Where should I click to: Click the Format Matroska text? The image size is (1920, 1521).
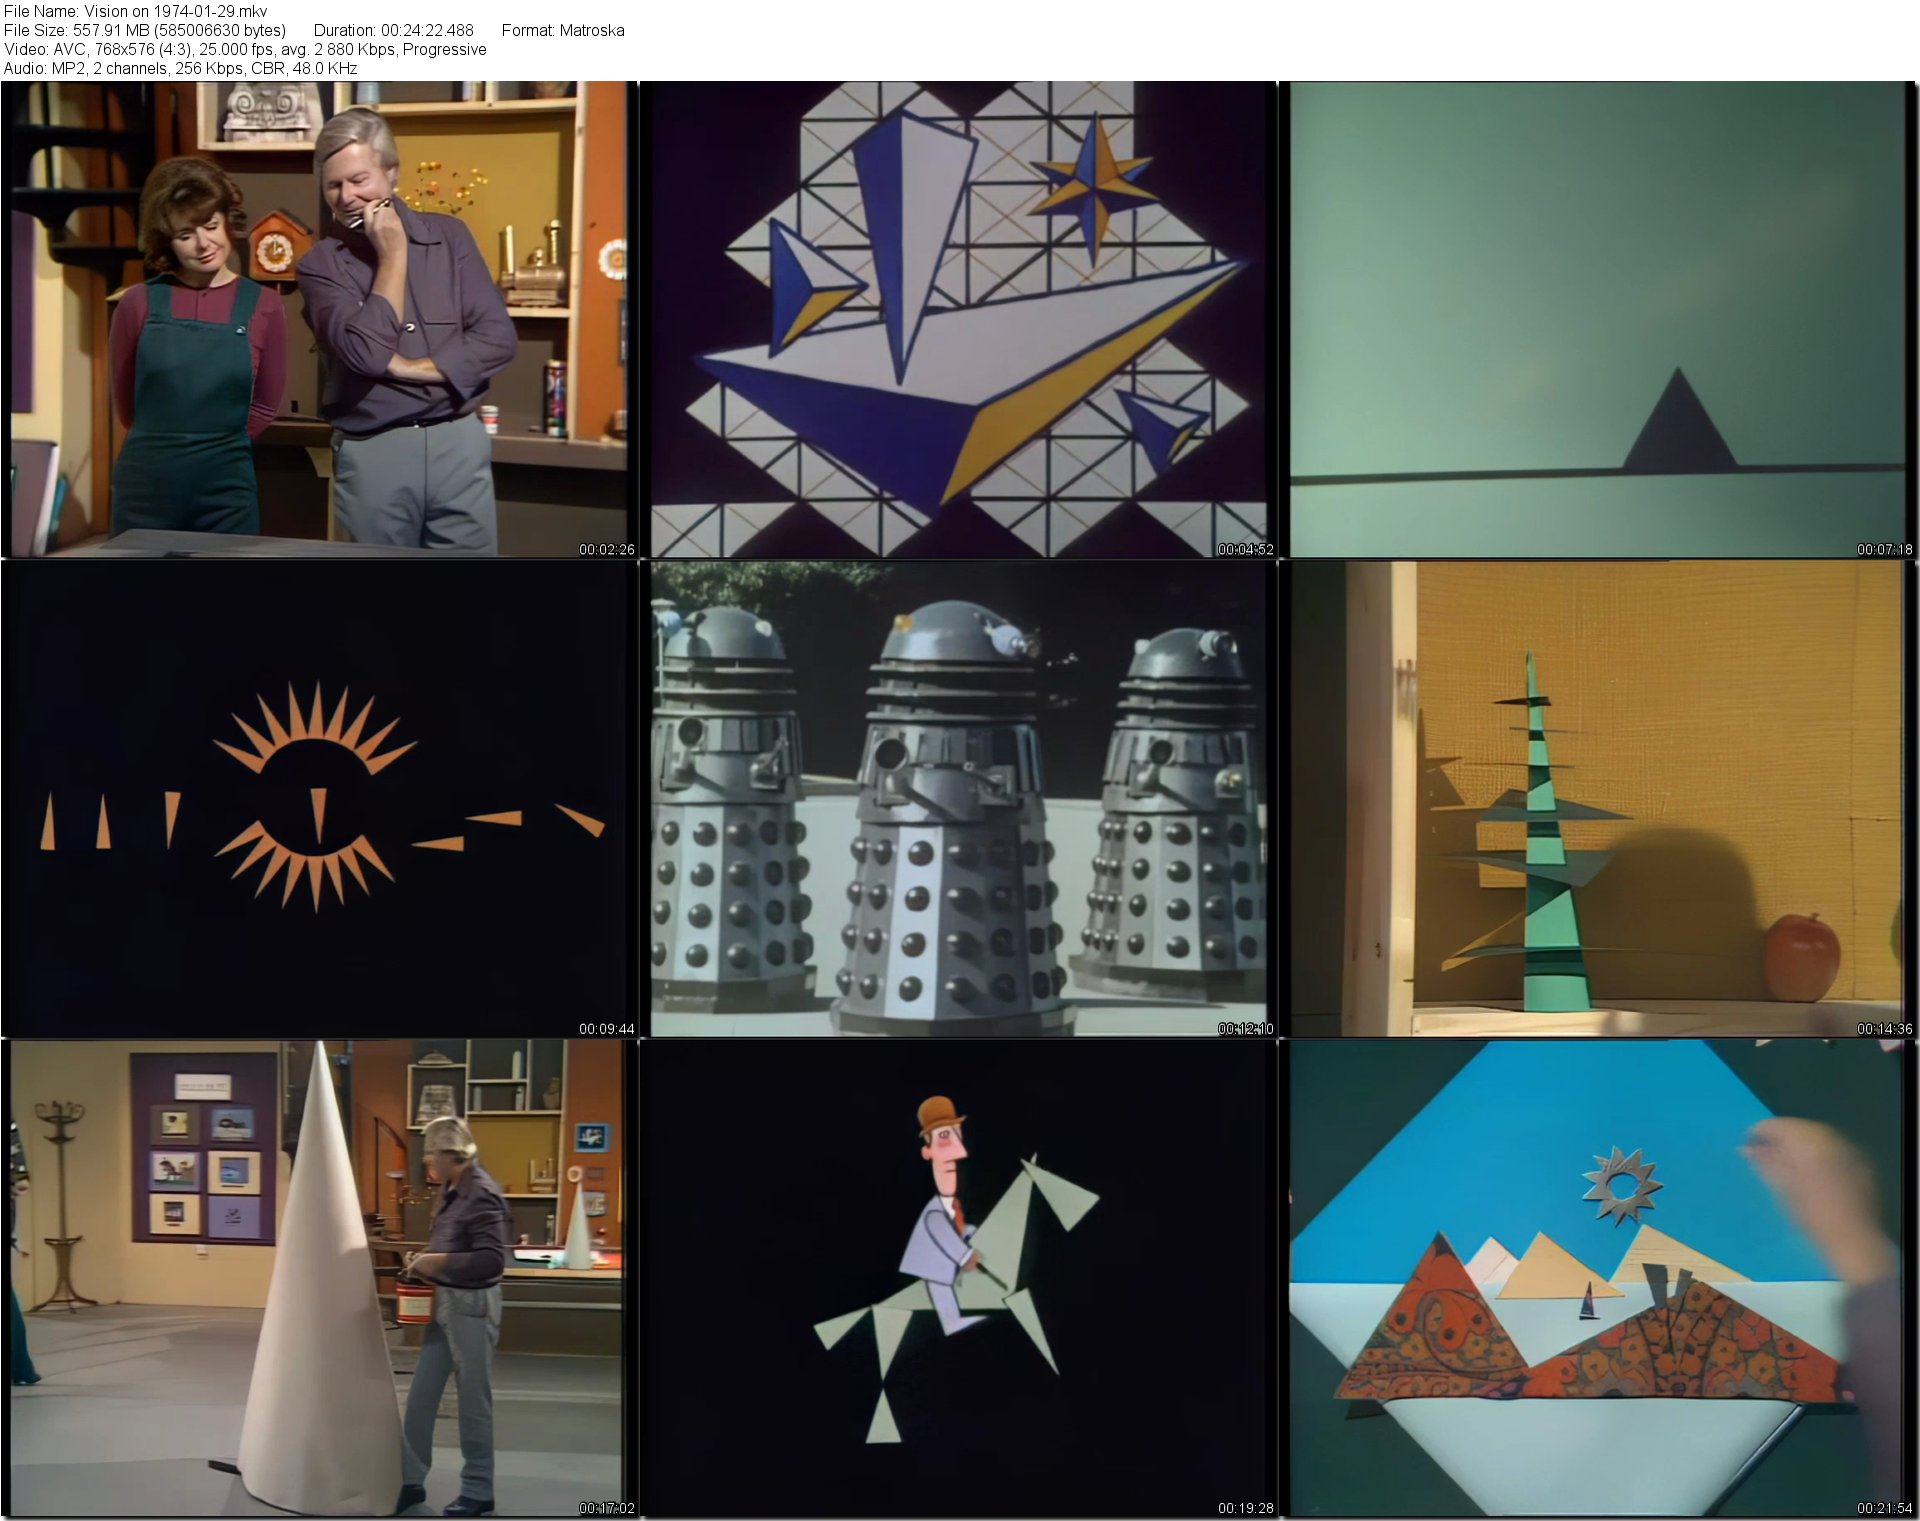coord(562,30)
